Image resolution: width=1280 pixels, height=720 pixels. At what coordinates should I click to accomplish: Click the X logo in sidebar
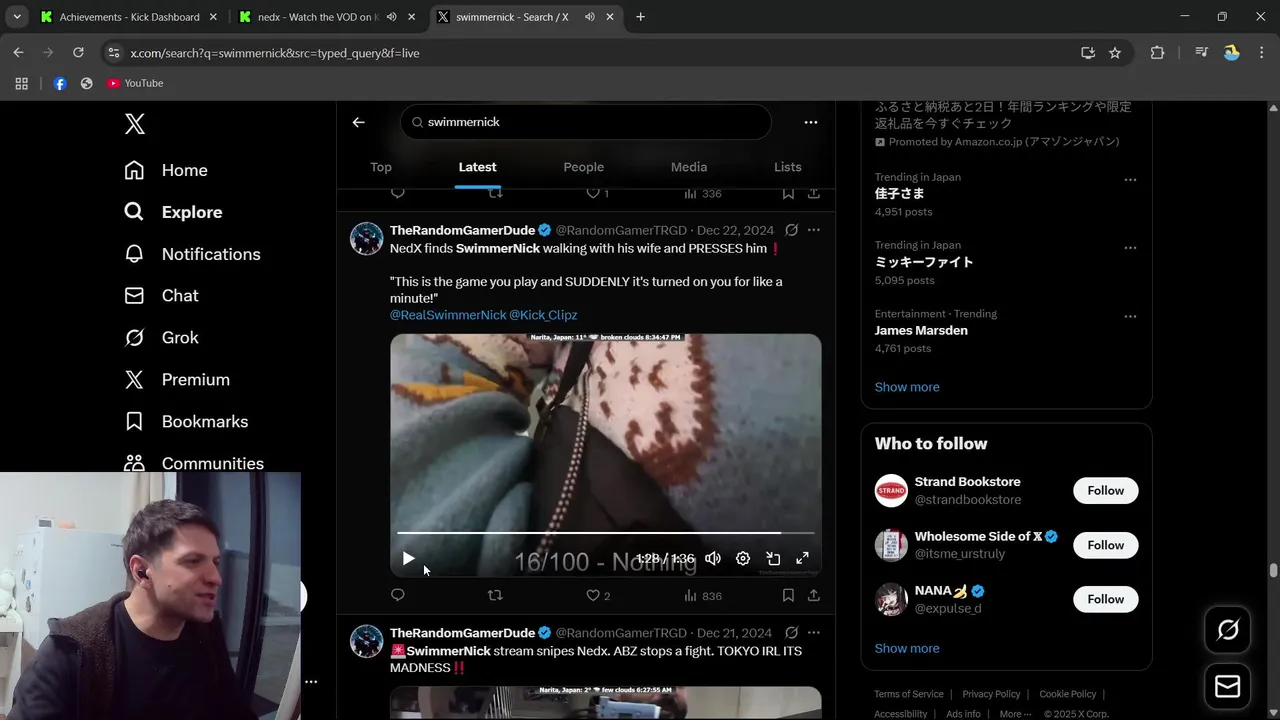point(135,124)
